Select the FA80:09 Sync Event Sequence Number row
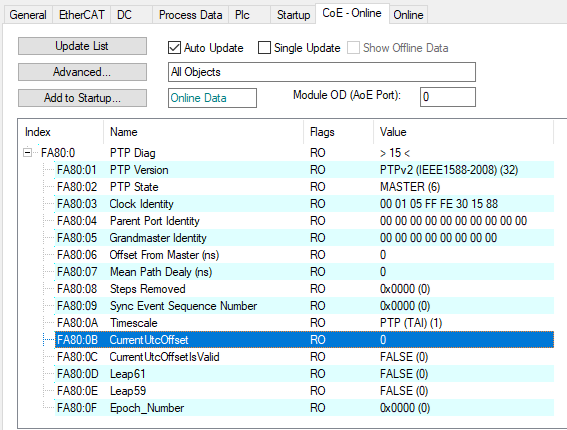Viewport: 567px width, 430px height. coord(304,306)
